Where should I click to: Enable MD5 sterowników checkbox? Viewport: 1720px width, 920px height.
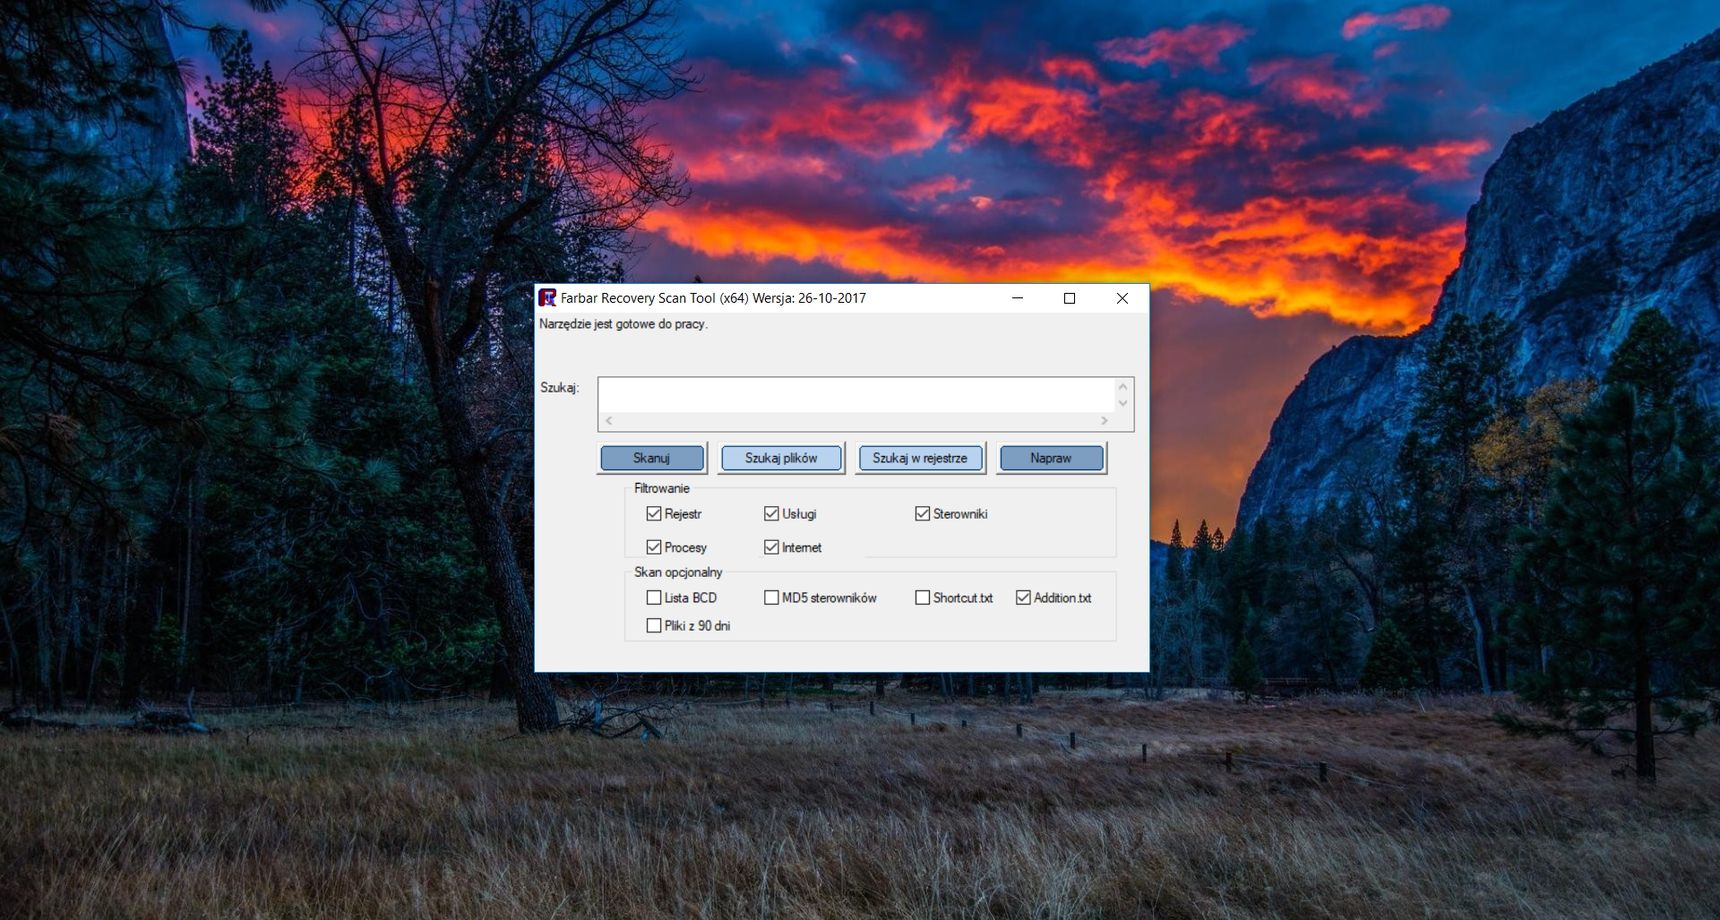(x=771, y=598)
